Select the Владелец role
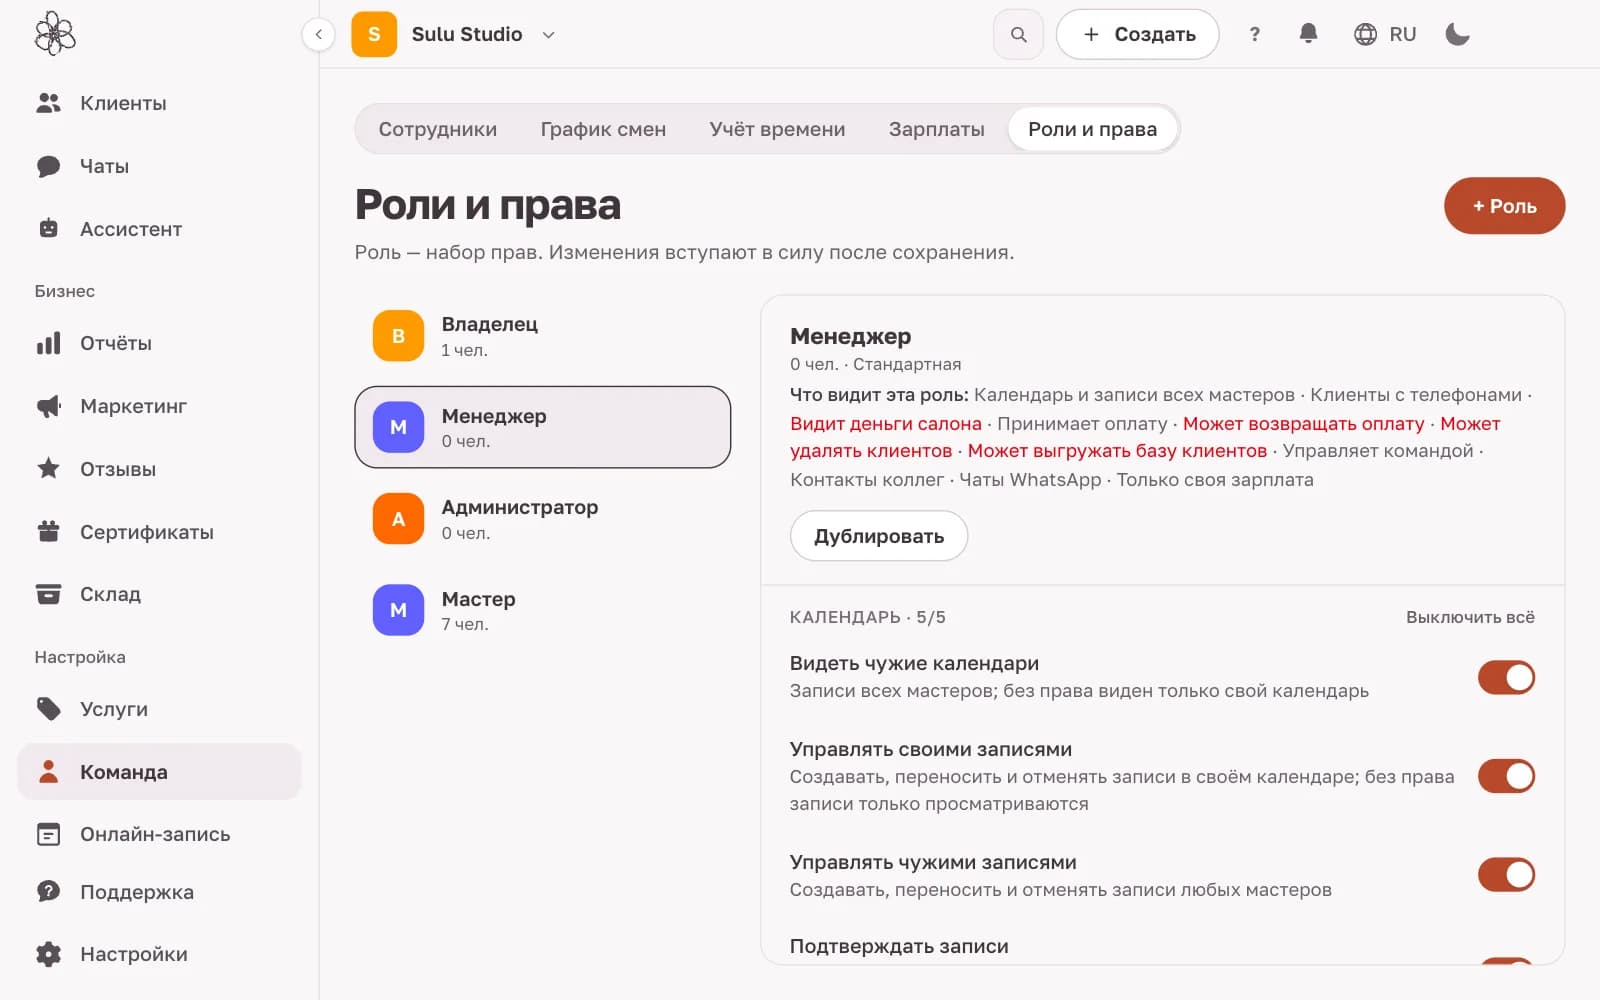This screenshot has height=1000, width=1600. (543, 336)
